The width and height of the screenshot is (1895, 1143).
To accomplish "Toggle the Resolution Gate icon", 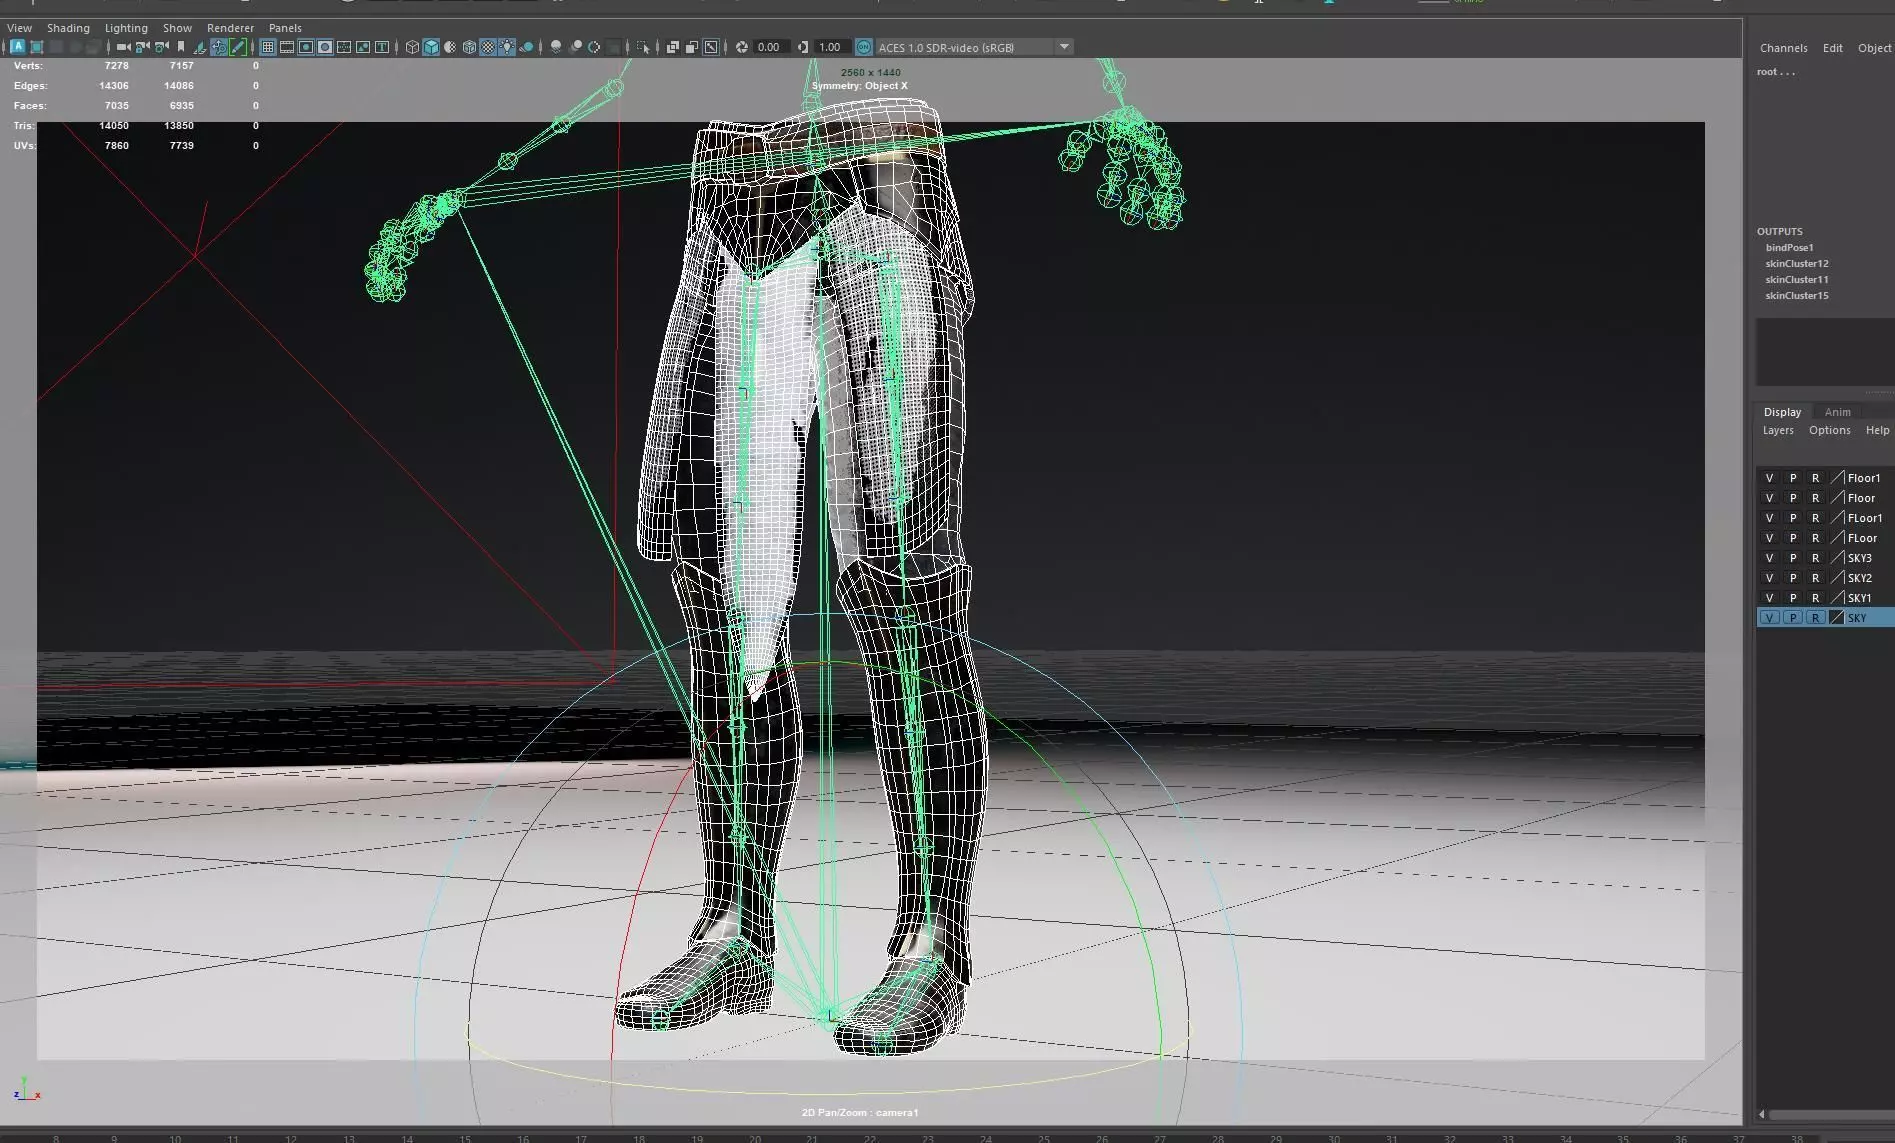I will click(x=306, y=47).
